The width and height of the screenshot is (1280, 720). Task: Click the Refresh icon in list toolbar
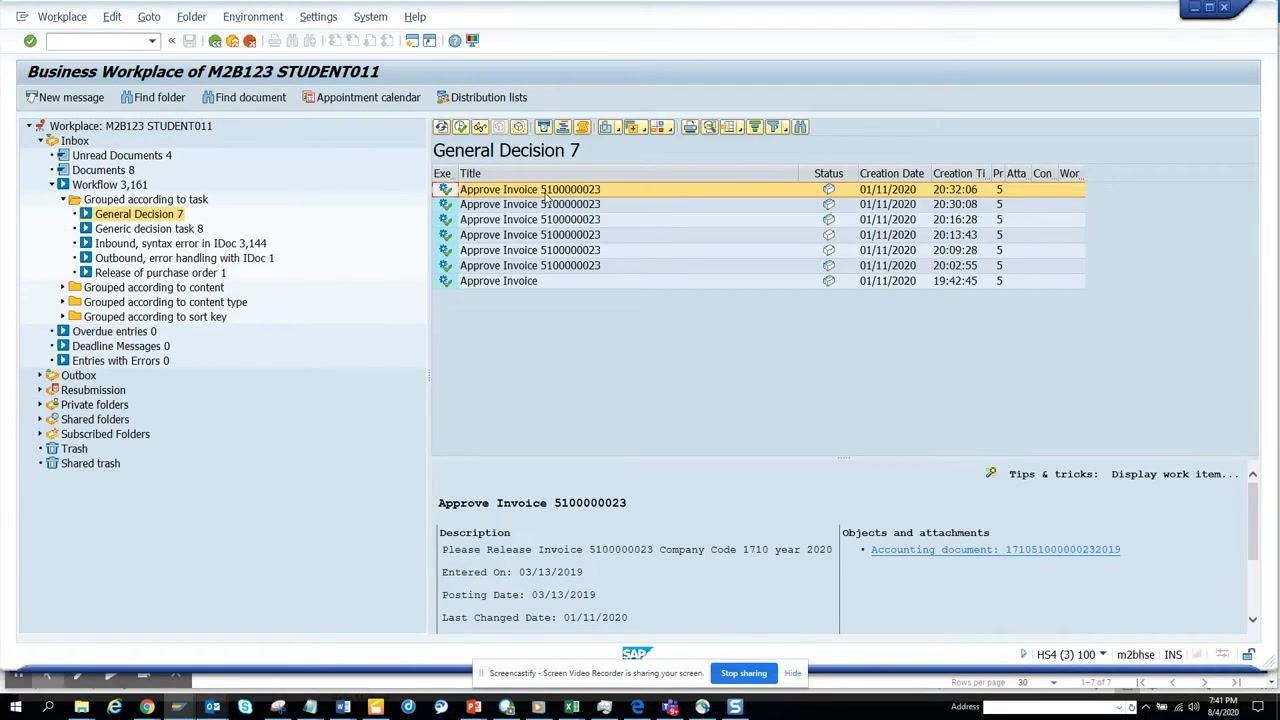point(442,127)
